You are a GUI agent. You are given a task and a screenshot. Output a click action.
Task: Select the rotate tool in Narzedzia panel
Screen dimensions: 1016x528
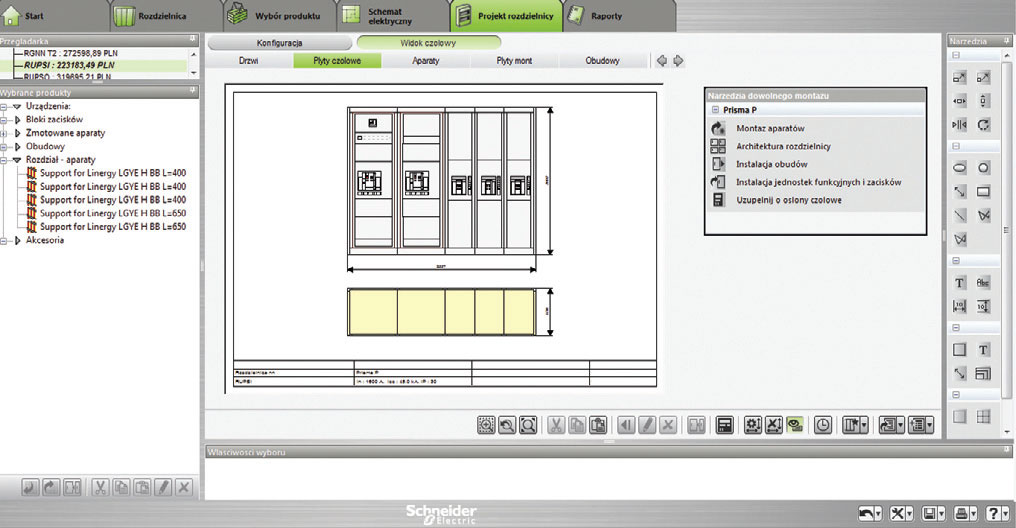pos(983,124)
